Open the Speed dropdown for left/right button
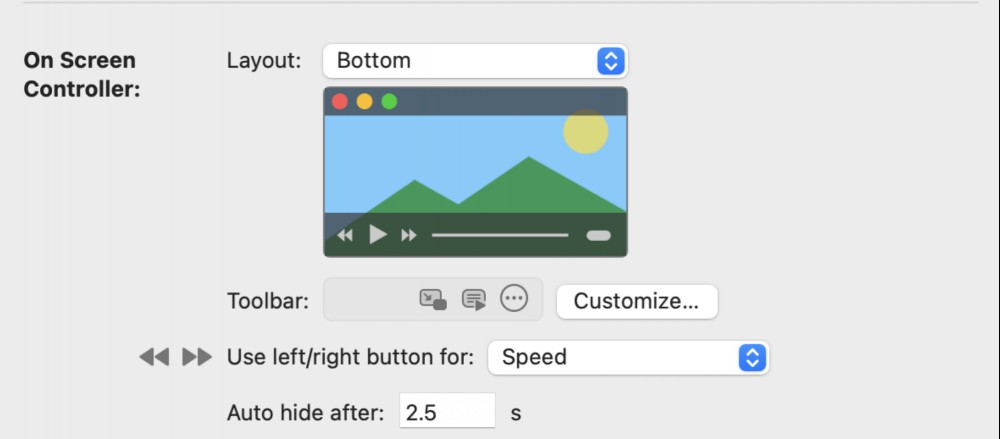The height and width of the screenshot is (439, 1000). click(628, 357)
